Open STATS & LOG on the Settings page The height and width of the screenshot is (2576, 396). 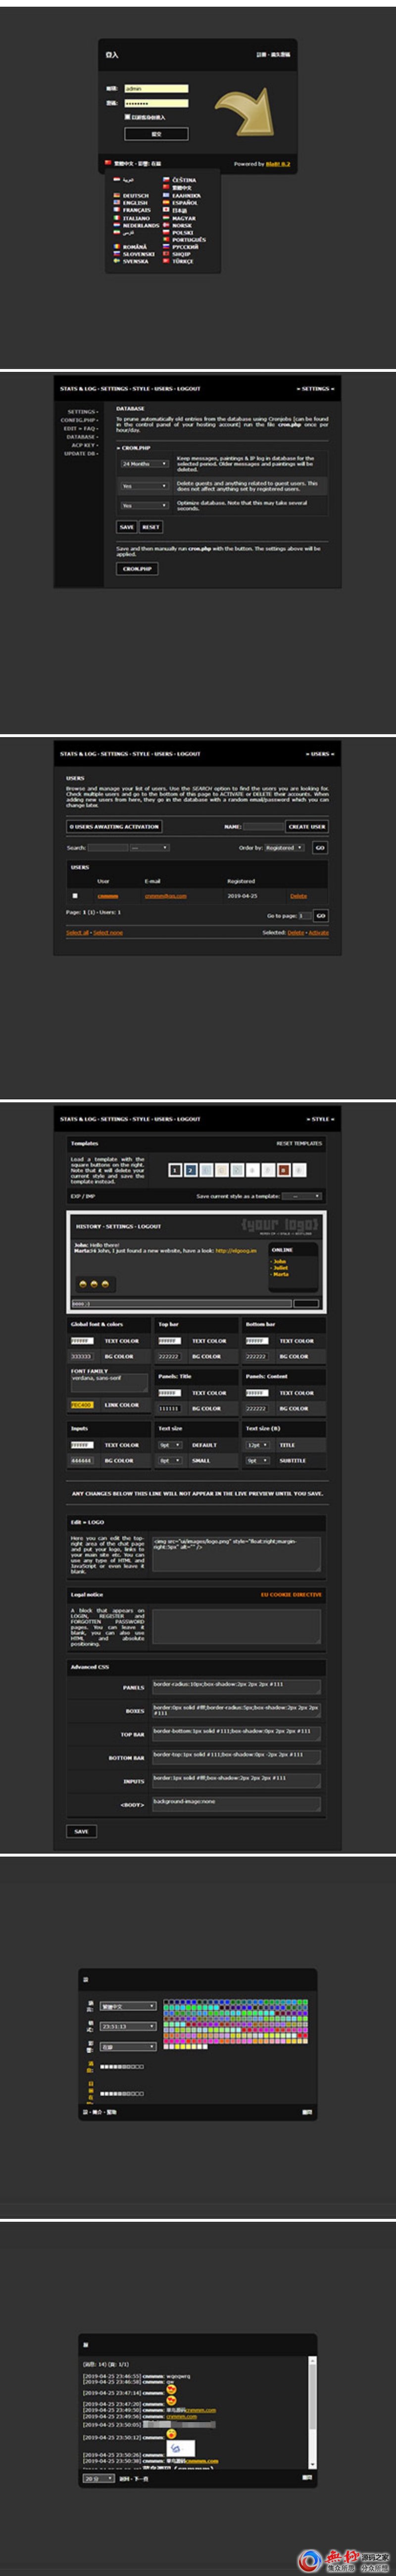[x=77, y=389]
